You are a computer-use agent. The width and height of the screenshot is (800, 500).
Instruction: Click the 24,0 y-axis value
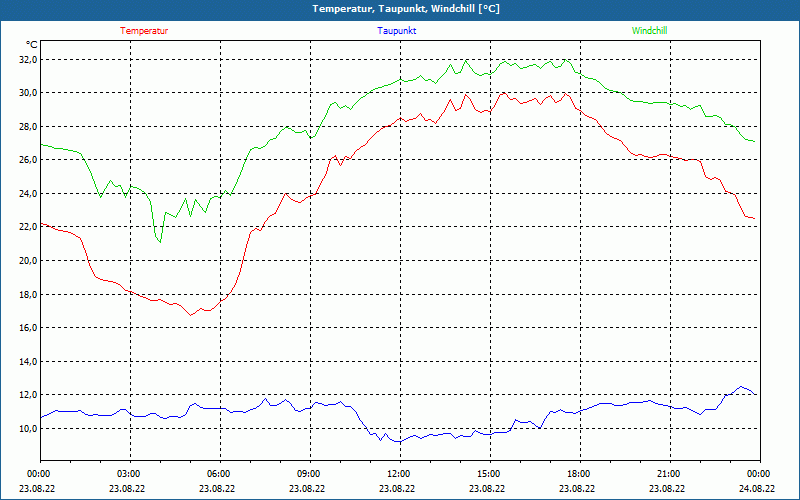(29, 193)
